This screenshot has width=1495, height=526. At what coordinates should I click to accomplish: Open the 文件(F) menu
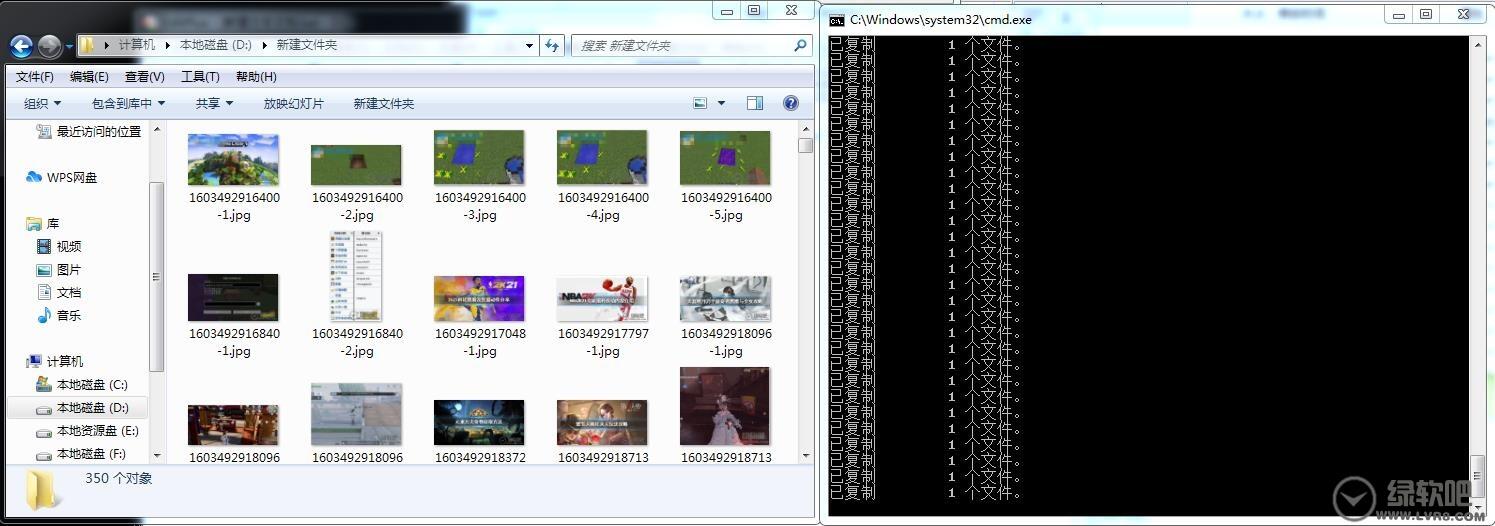click(35, 77)
